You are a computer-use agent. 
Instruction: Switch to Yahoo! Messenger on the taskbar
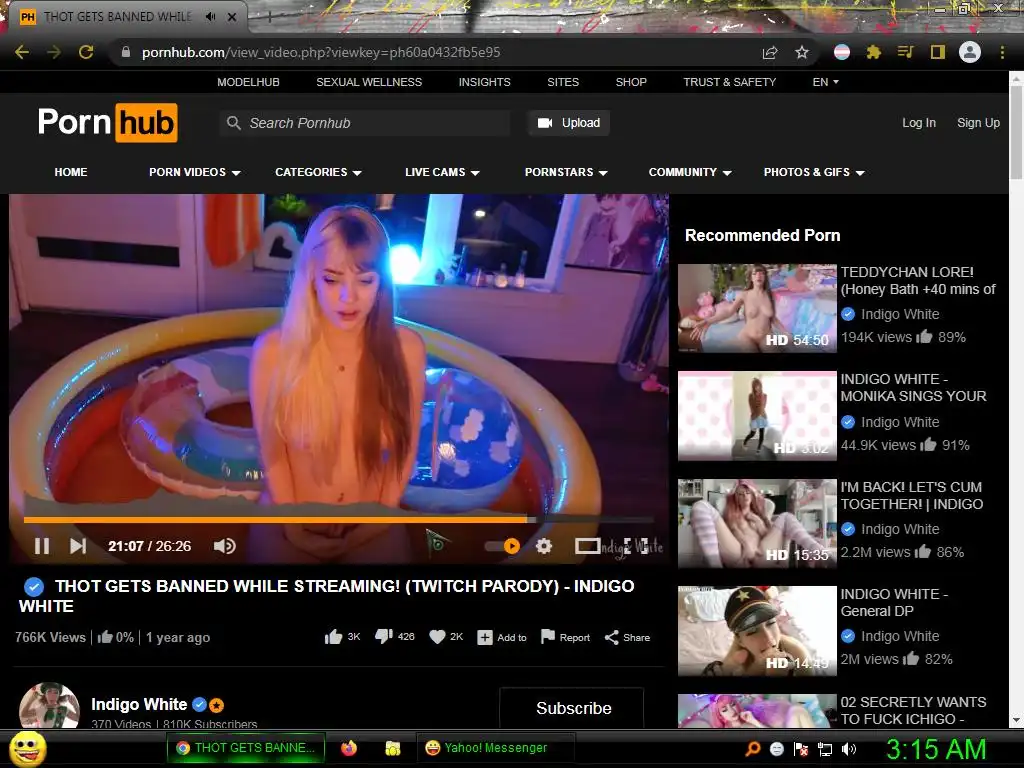pyautogui.click(x=495, y=748)
